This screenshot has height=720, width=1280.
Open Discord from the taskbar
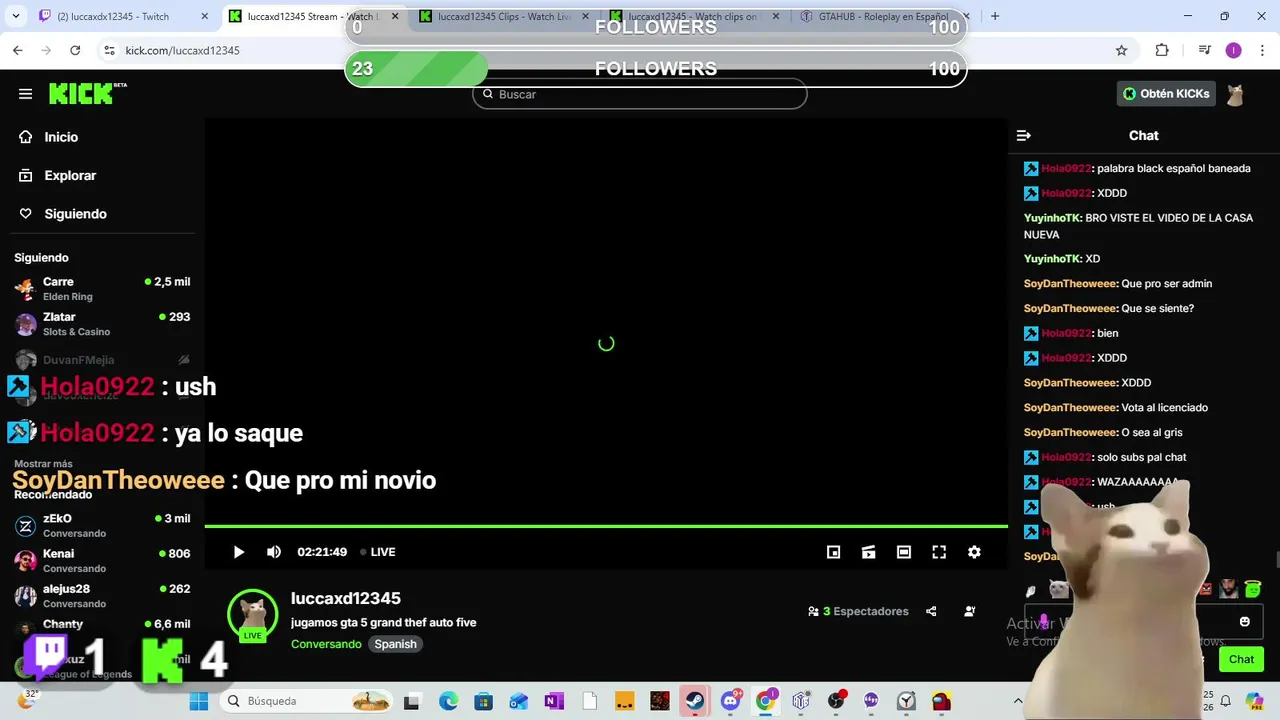click(x=731, y=701)
